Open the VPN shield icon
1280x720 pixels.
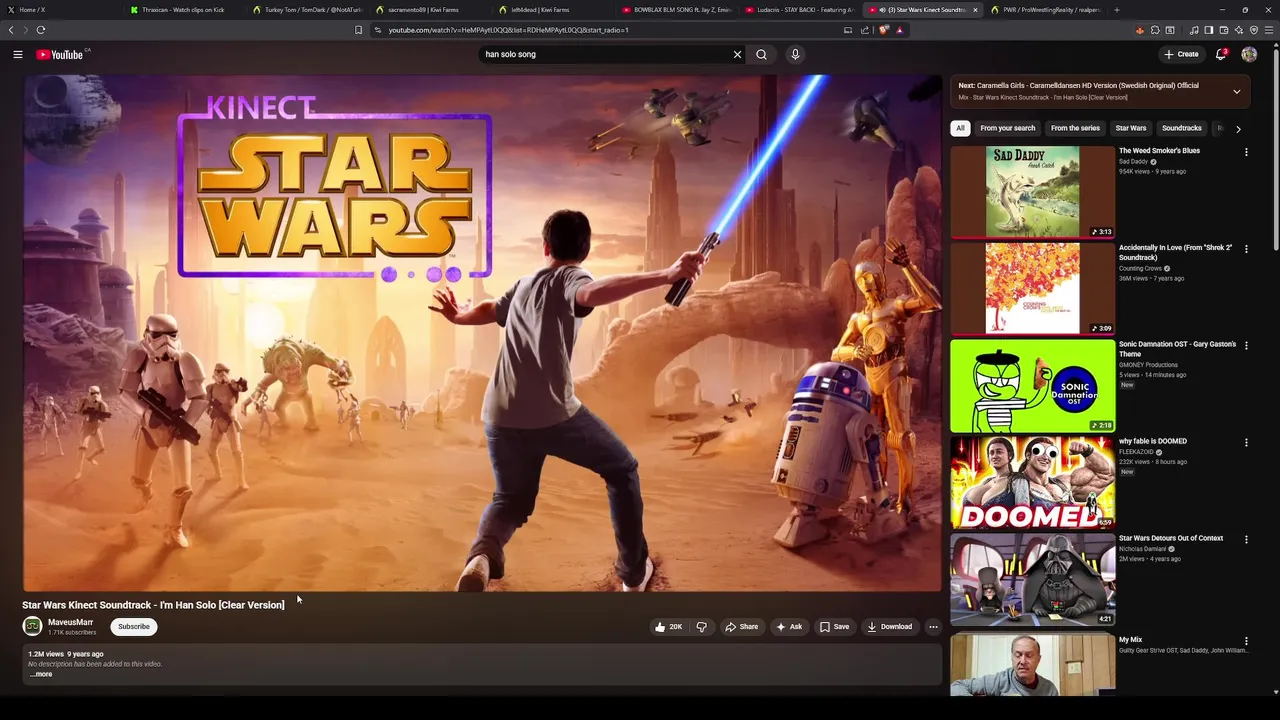(1253, 30)
